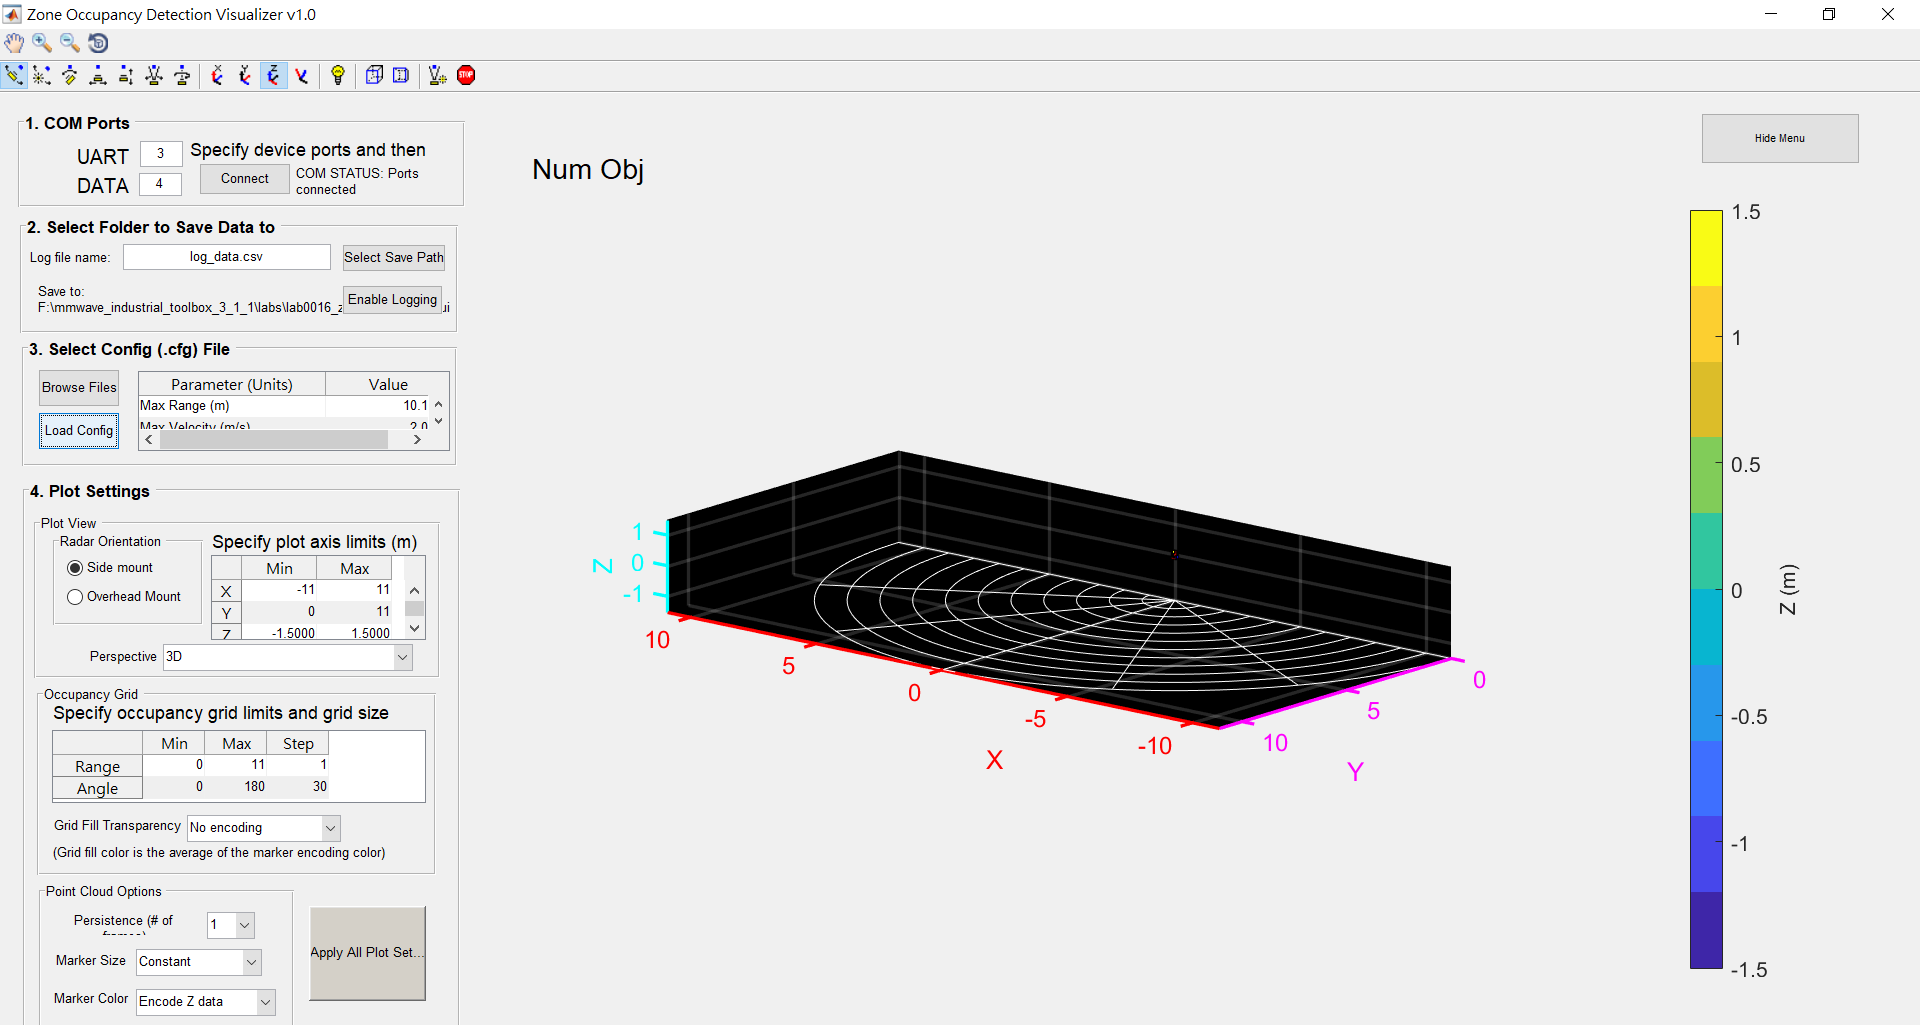This screenshot has height=1025, width=1920.
Task: Select Overhead Mount radar orientation
Action: click(x=75, y=597)
